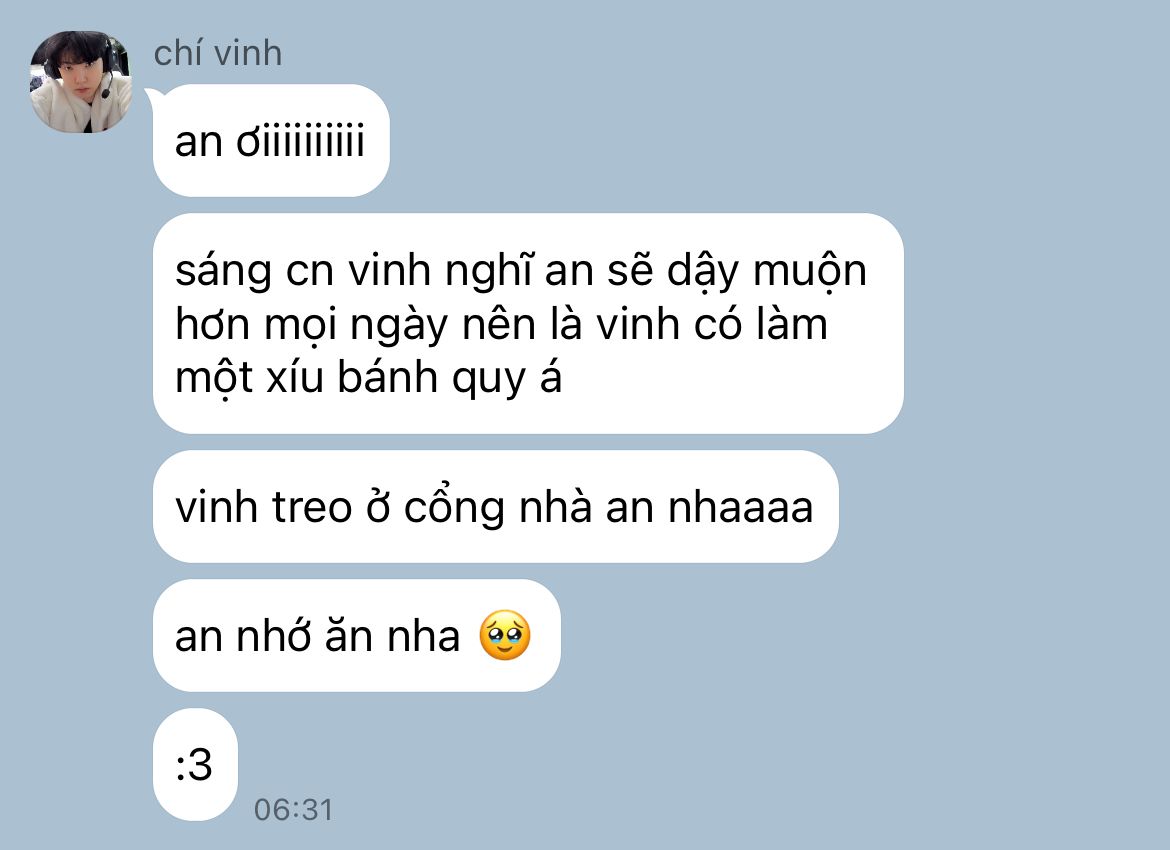Click the word "ăn" beside the emoji
1170x850 pixels.
(x=348, y=636)
